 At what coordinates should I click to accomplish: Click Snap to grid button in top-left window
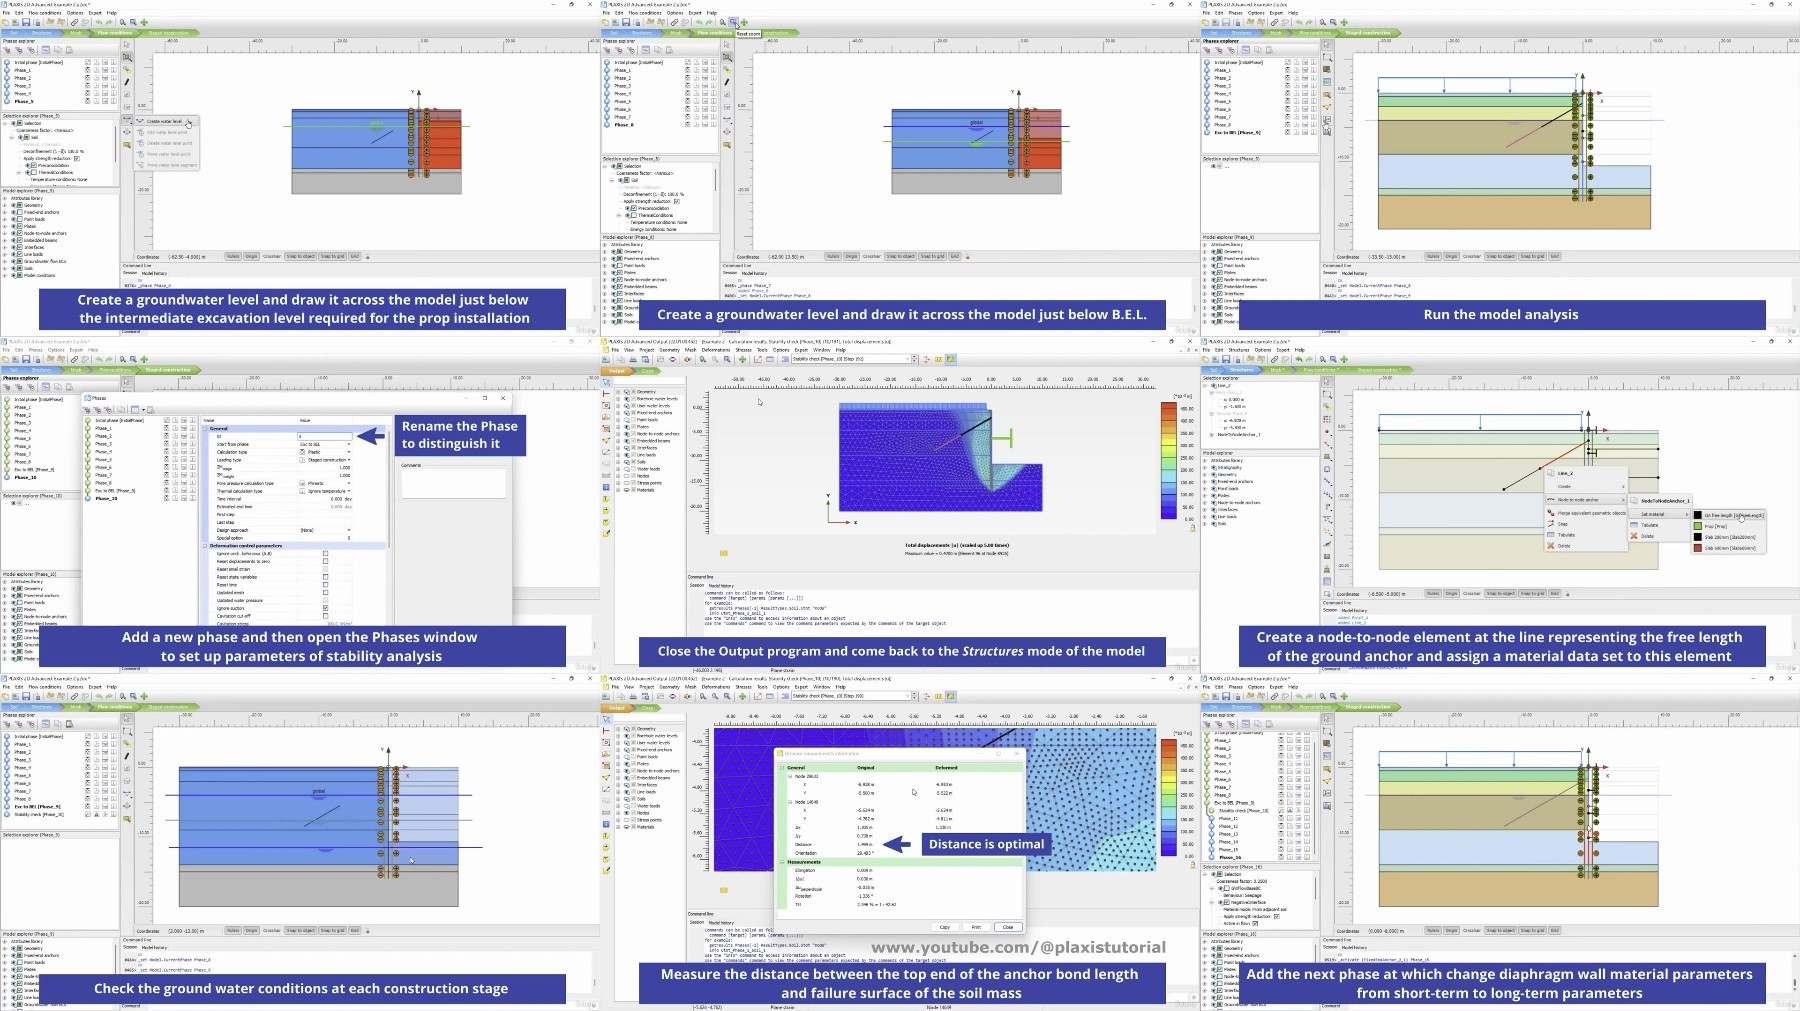pyautogui.click(x=332, y=256)
